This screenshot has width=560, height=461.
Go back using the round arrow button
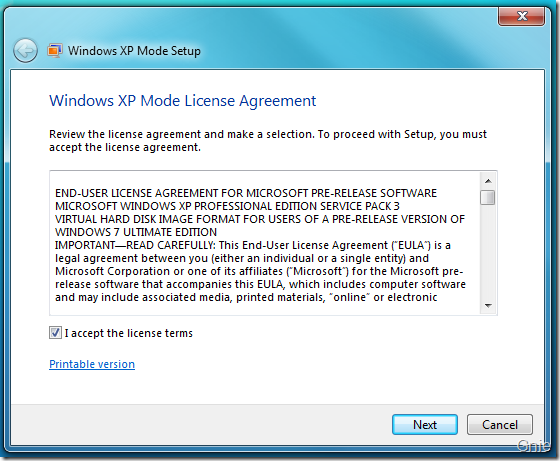(25, 50)
